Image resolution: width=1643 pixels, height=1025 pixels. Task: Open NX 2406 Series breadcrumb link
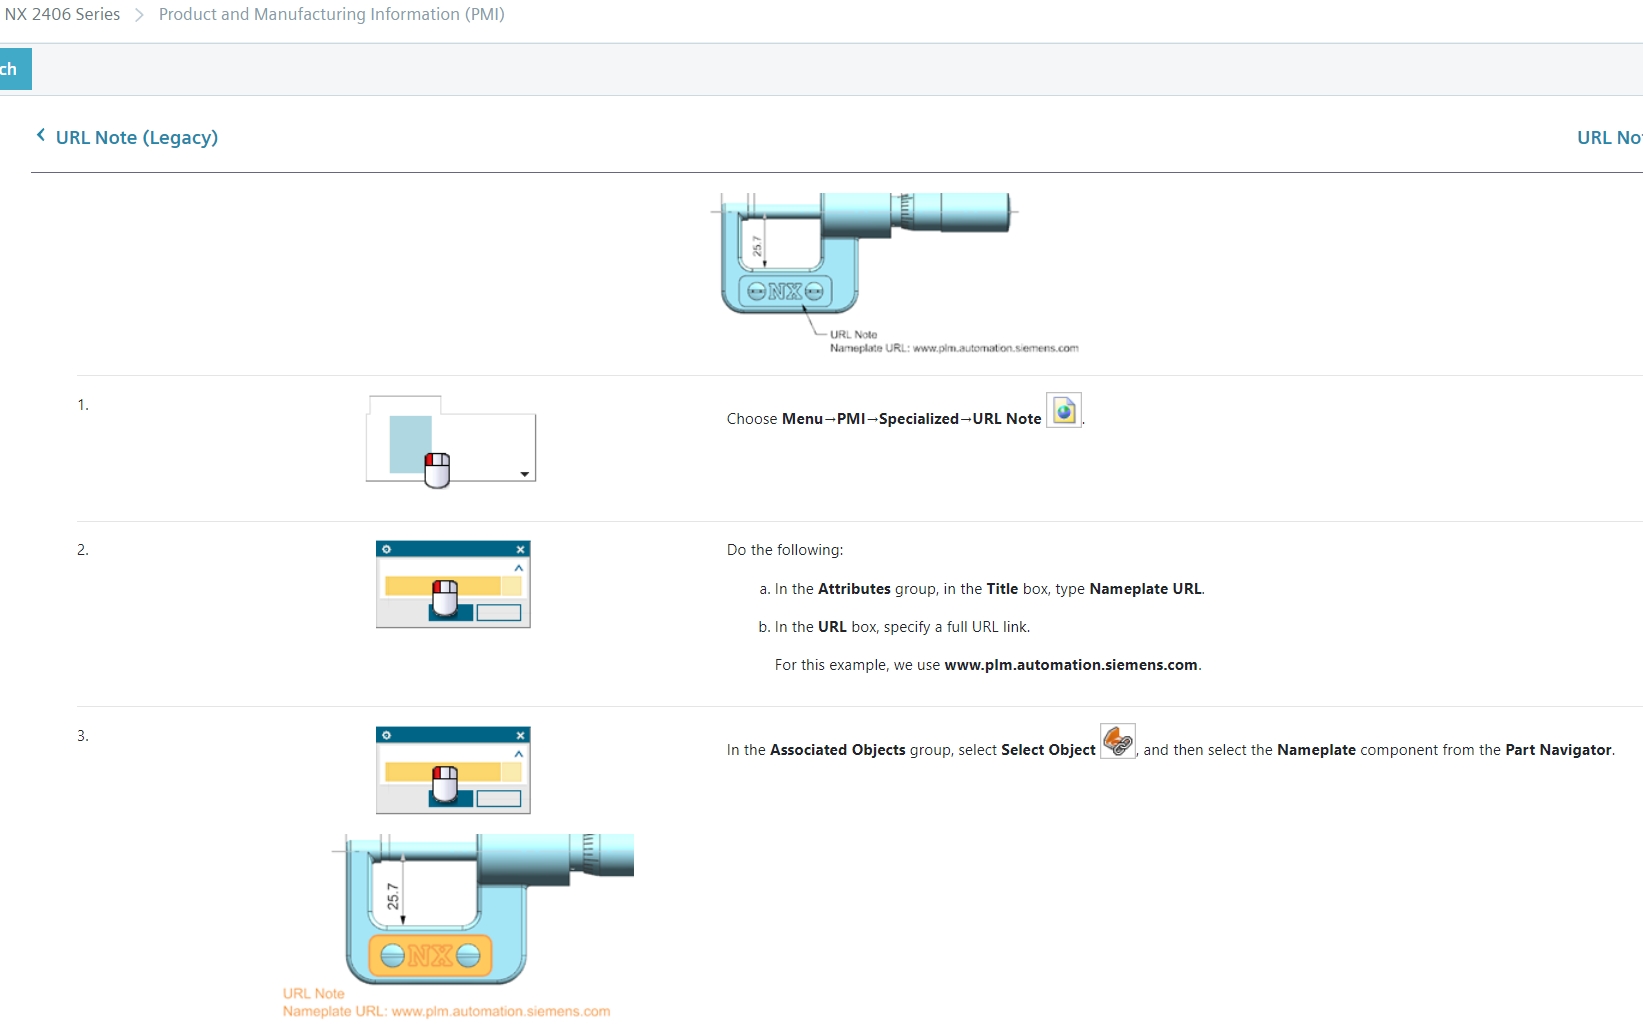pyautogui.click(x=62, y=14)
